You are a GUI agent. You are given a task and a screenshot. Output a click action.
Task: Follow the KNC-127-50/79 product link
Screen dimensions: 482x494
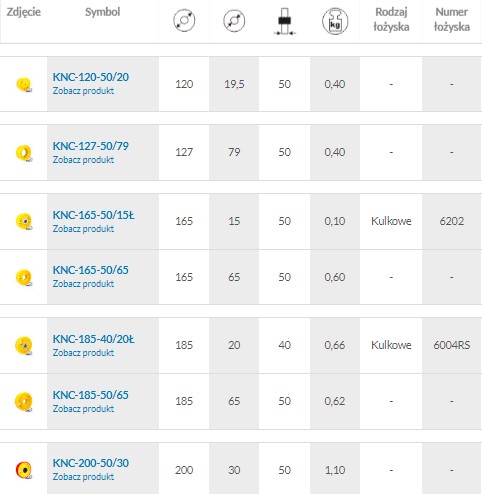coord(91,146)
